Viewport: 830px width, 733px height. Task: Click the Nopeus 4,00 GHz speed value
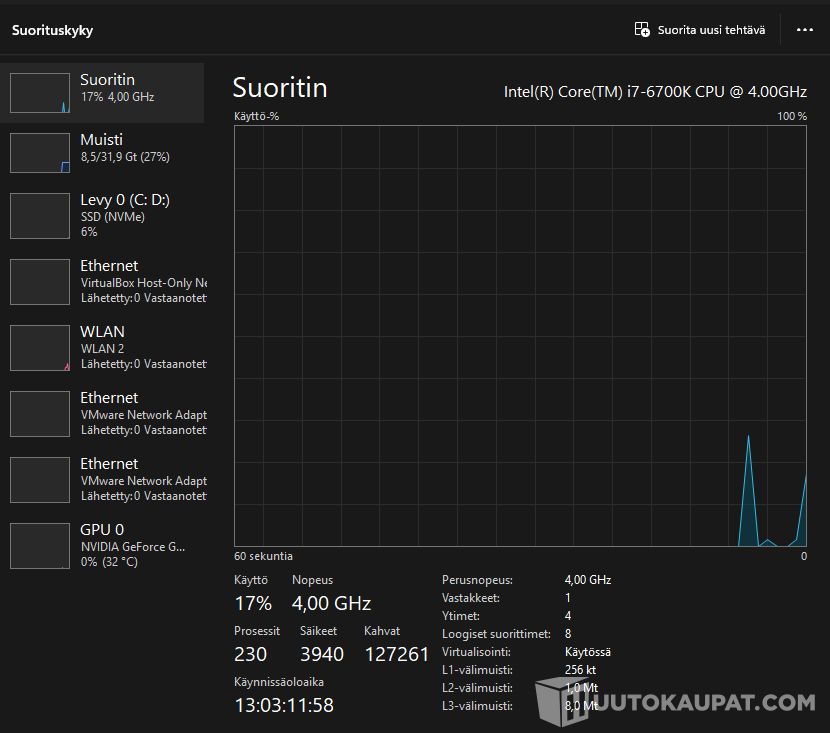click(x=331, y=603)
